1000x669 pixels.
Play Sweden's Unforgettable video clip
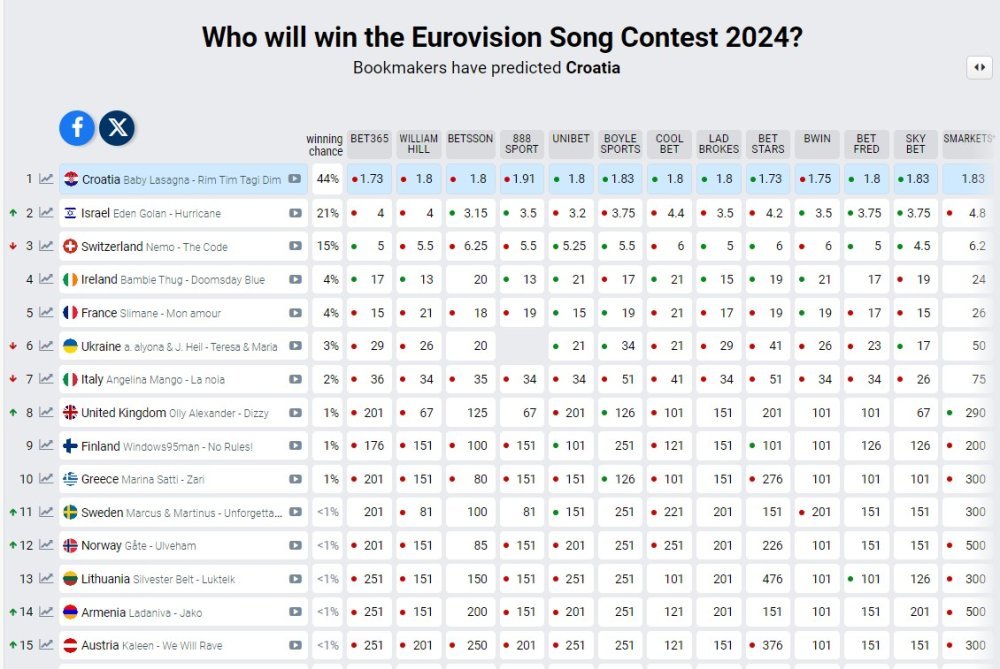tap(295, 512)
